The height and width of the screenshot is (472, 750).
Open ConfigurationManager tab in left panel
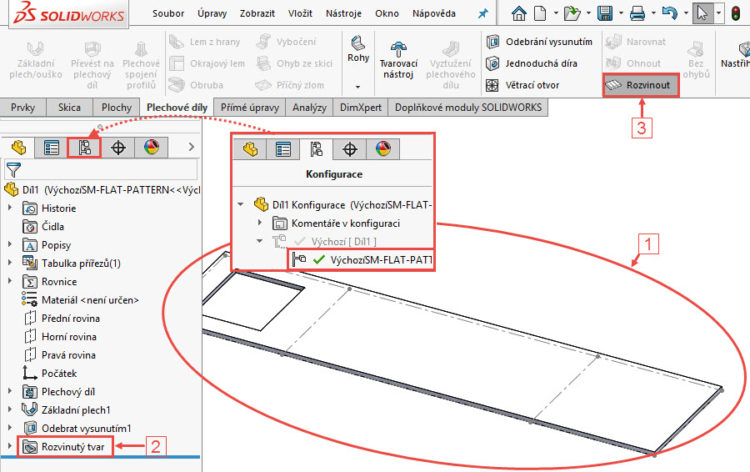click(x=85, y=147)
